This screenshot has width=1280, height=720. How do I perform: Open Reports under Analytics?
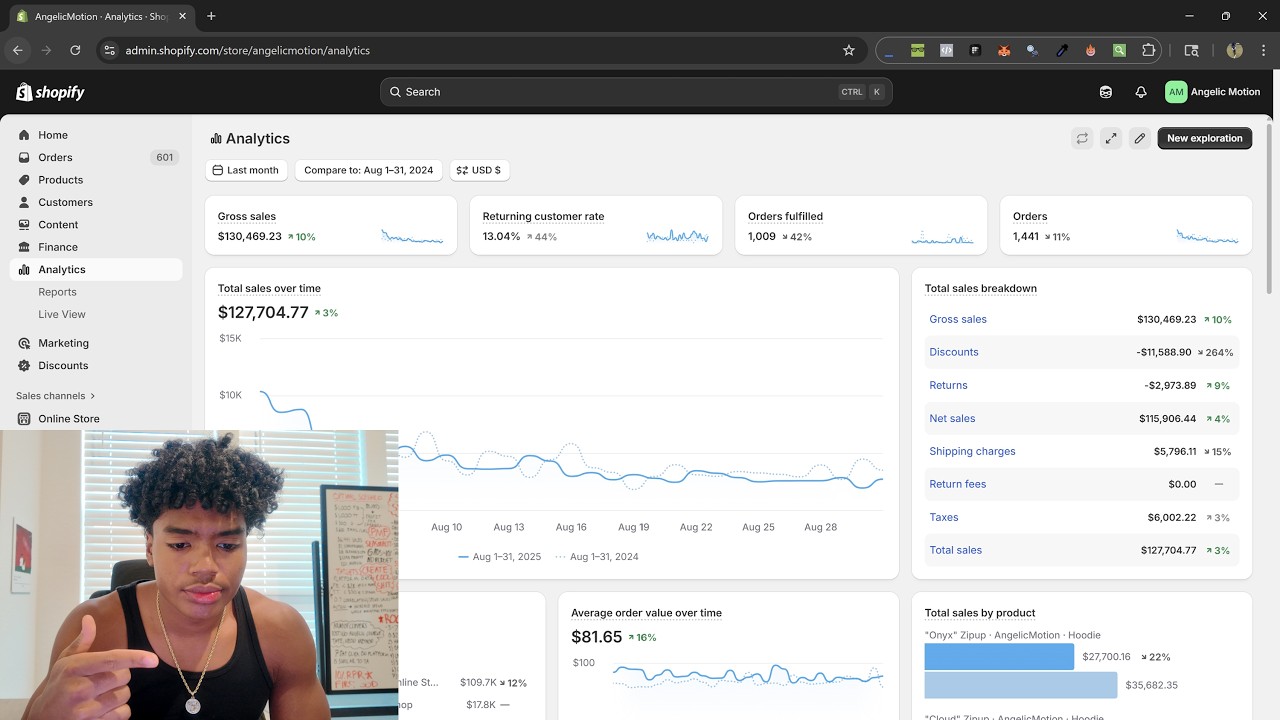[x=57, y=292]
